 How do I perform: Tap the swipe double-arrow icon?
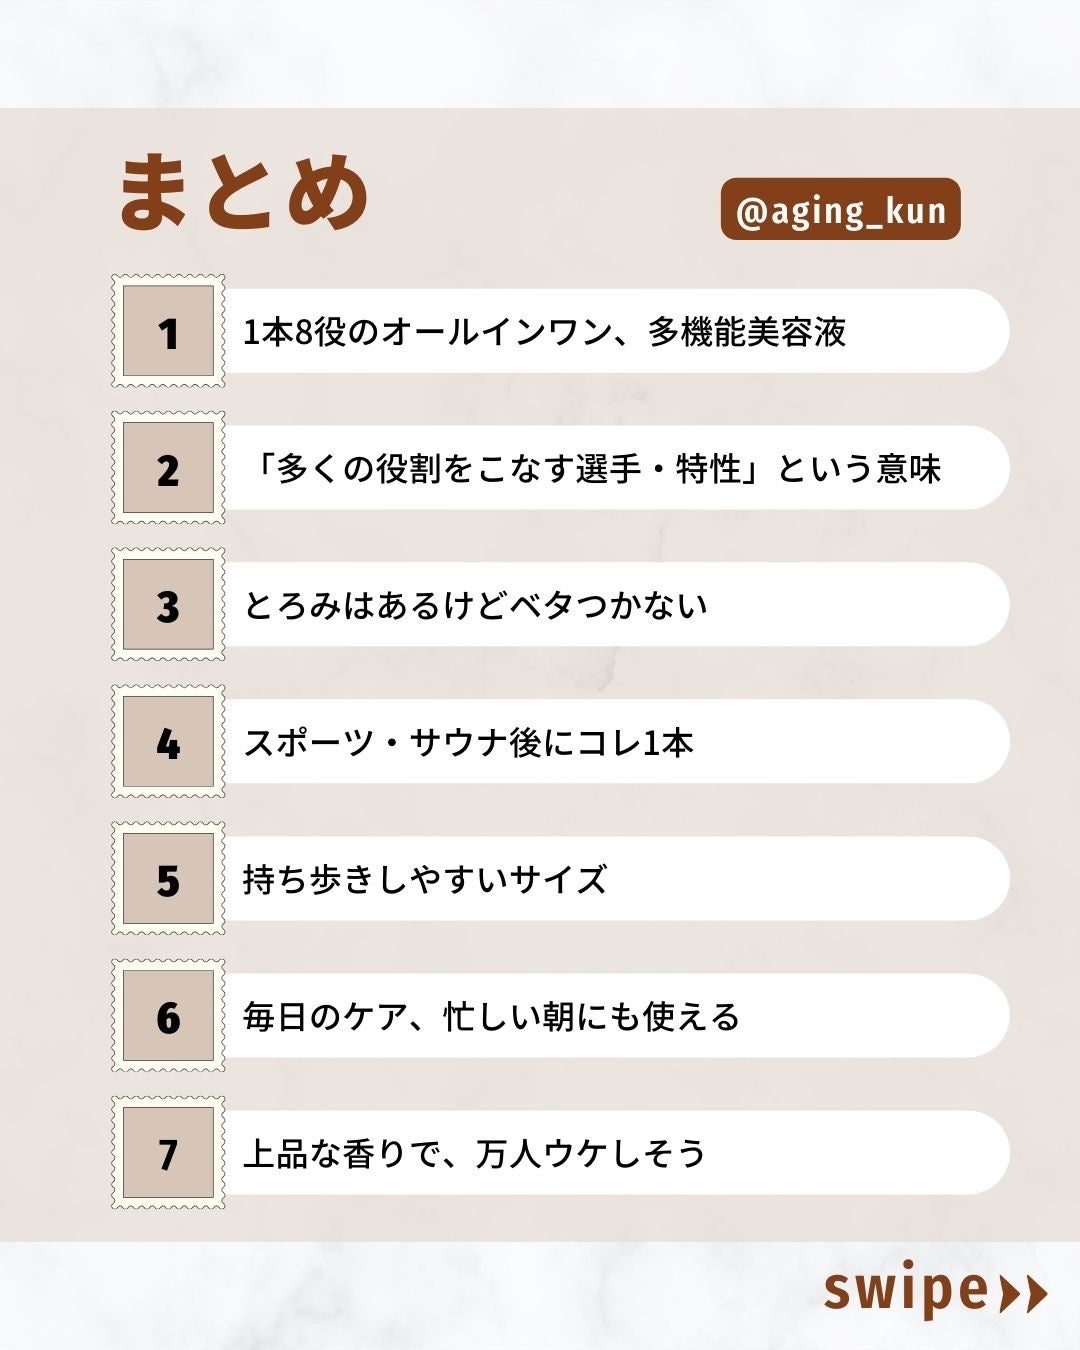pyautogui.click(x=1024, y=1293)
